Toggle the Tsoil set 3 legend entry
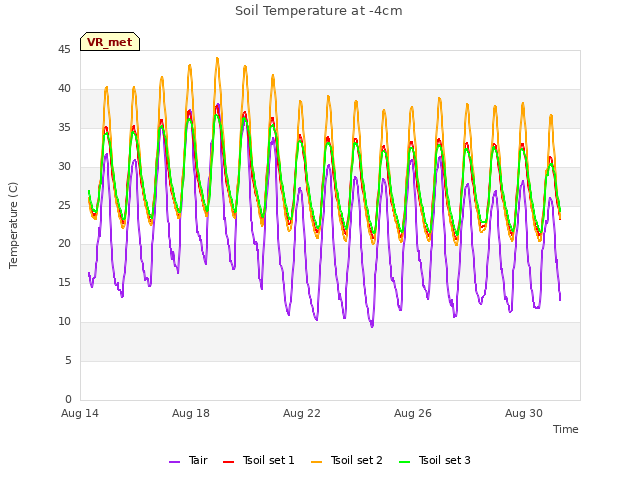The height and width of the screenshot is (480, 640). (x=435, y=460)
